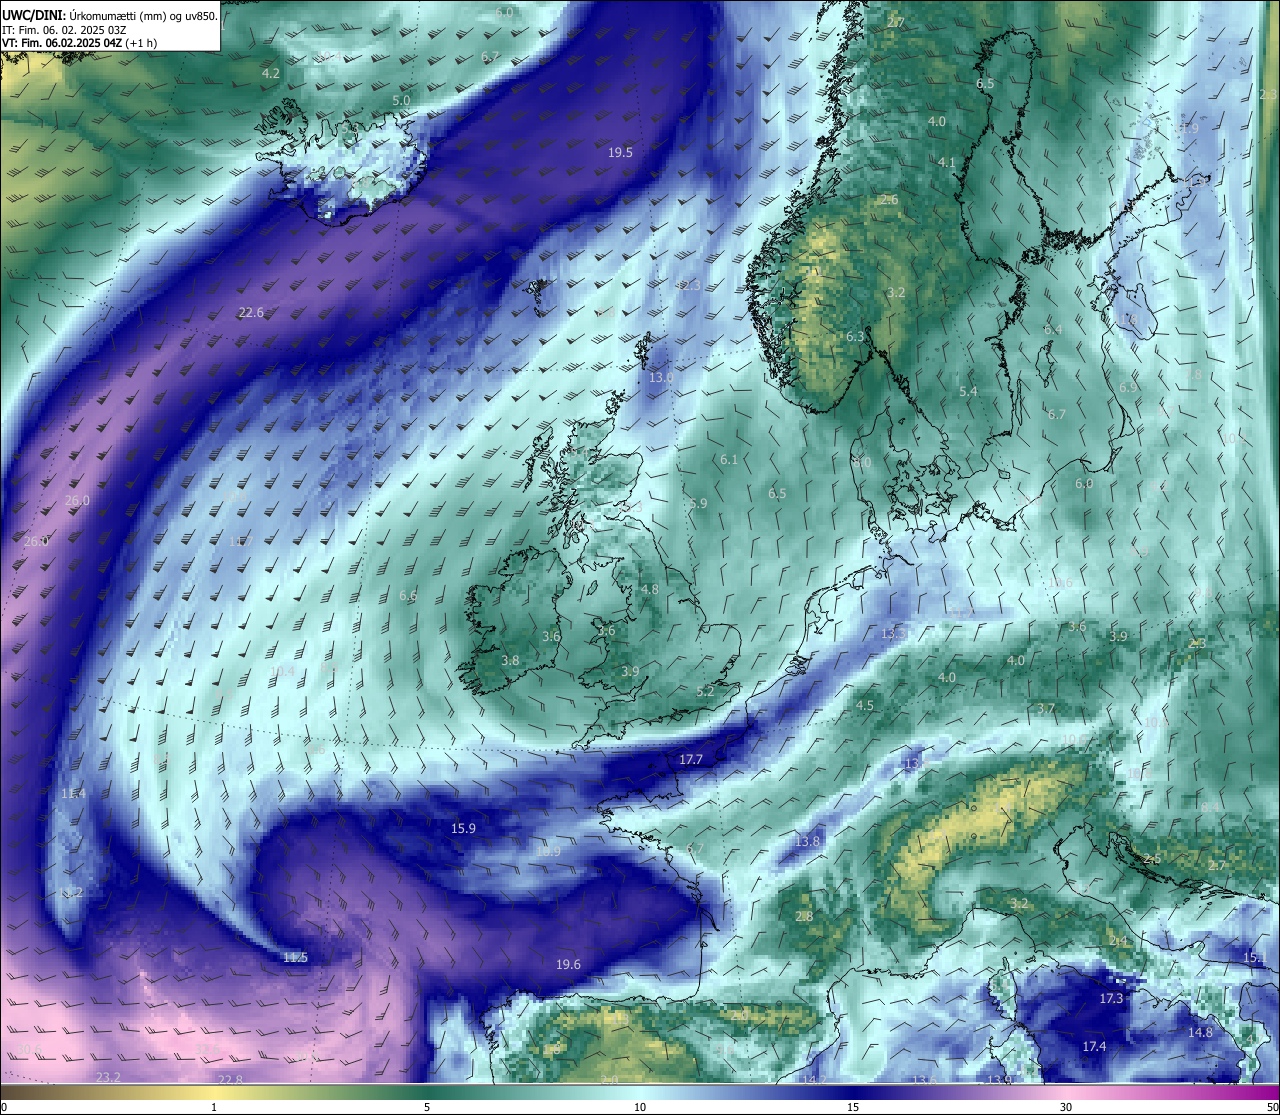The image size is (1280, 1115).
Task: Click the 11.5 value at the swirl centre
Action: tap(295, 957)
